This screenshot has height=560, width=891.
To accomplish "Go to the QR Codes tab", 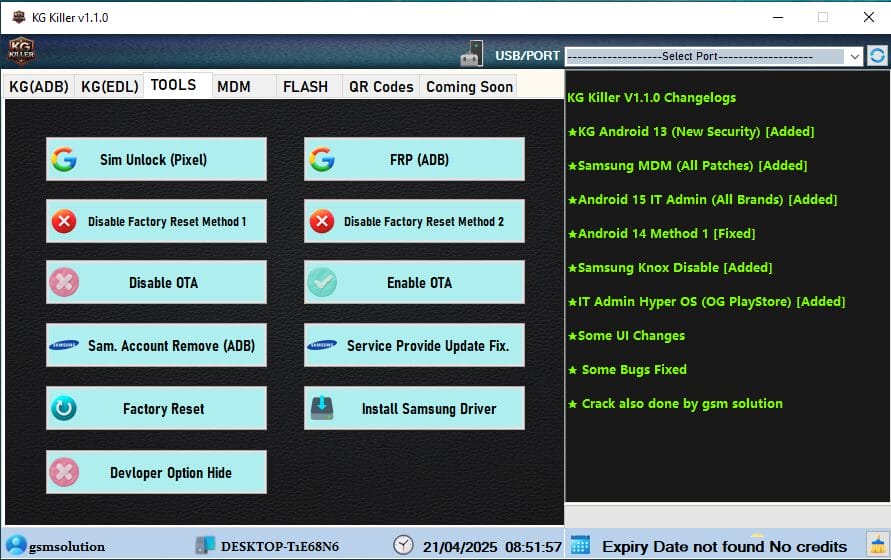I will click(380, 87).
